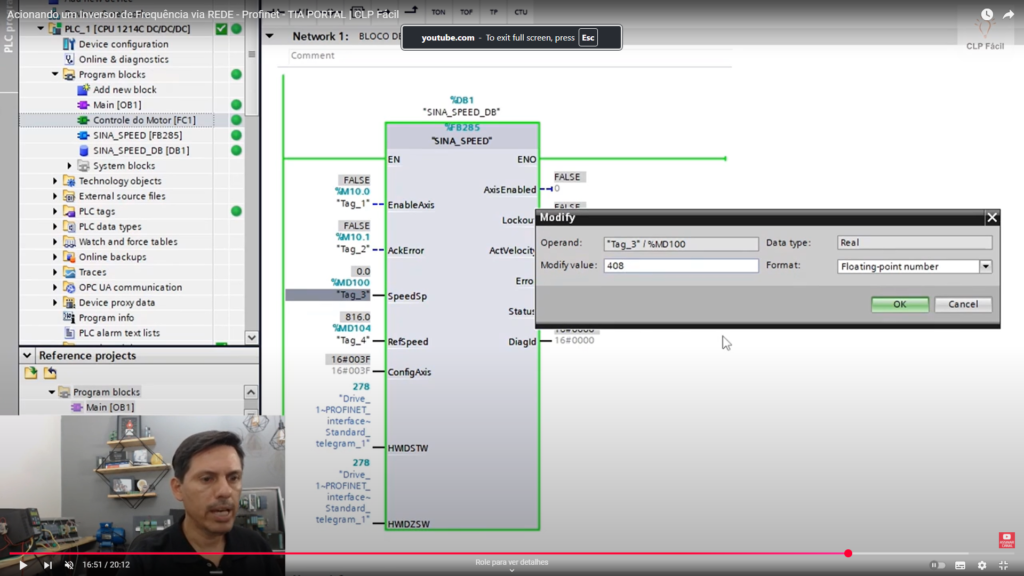Open the Format dropdown in Modify dialog
The width and height of the screenshot is (1024, 576).
(985, 266)
